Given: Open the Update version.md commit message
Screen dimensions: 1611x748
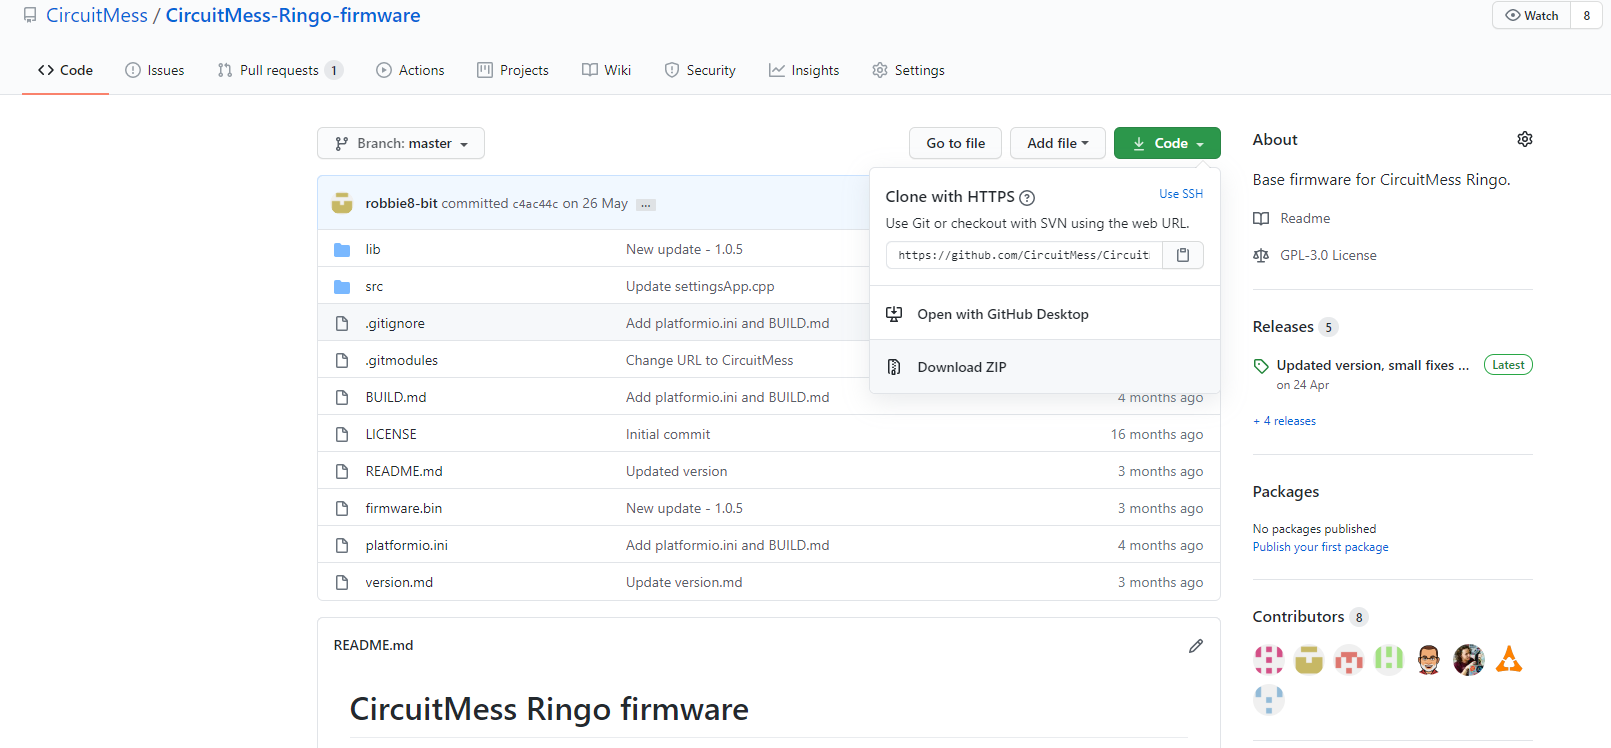Looking at the screenshot, I should 684,583.
